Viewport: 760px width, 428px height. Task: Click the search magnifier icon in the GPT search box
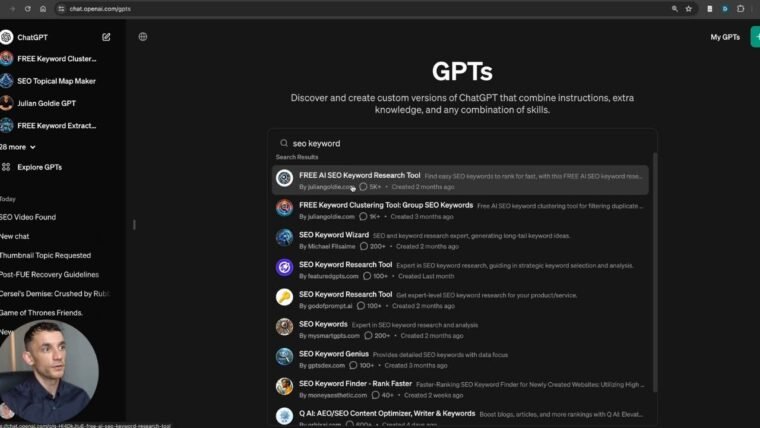click(x=284, y=143)
